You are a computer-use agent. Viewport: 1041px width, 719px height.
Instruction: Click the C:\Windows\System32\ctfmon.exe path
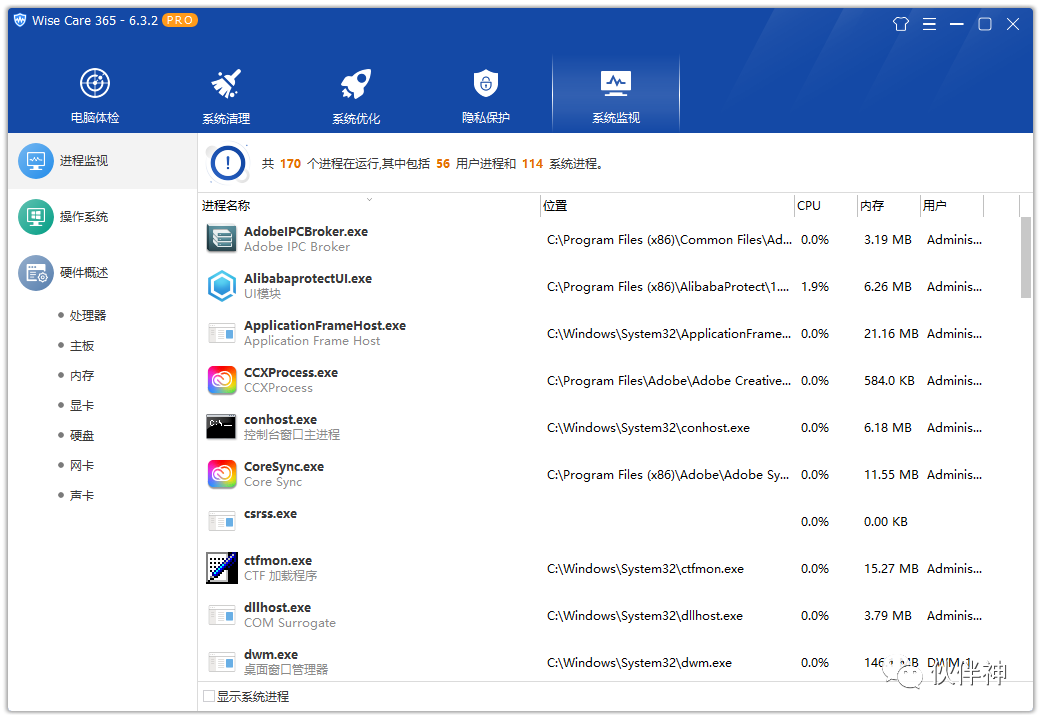point(645,569)
